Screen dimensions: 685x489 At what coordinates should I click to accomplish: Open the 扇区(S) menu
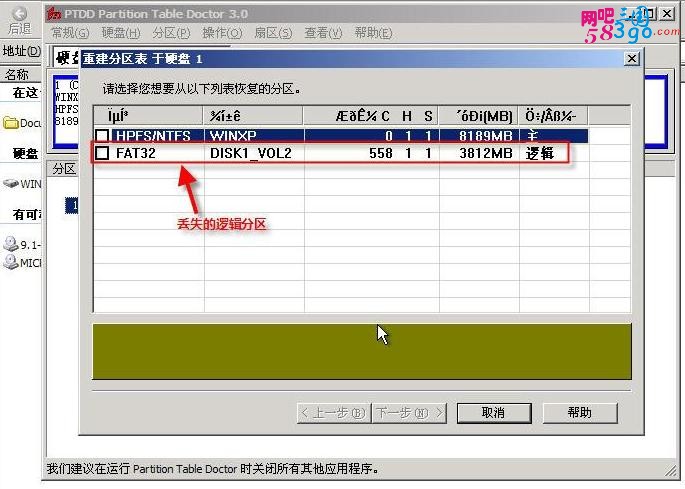pos(273,33)
